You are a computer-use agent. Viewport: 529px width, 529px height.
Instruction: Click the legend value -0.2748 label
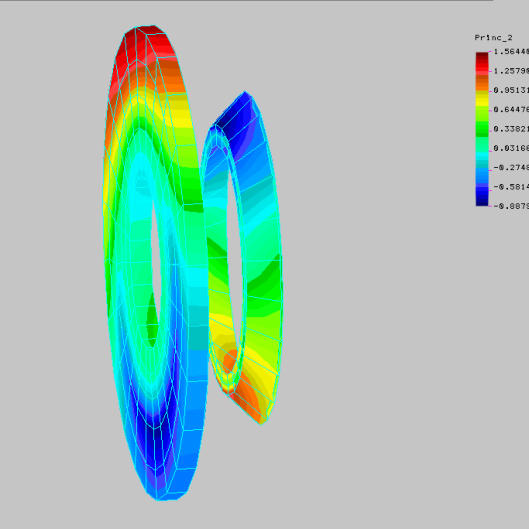coord(511,168)
